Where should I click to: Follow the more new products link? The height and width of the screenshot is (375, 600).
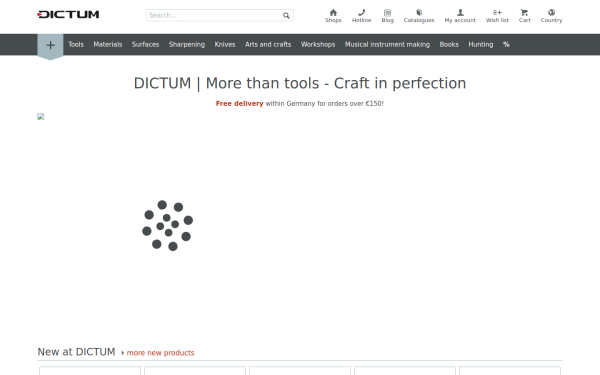coord(160,353)
